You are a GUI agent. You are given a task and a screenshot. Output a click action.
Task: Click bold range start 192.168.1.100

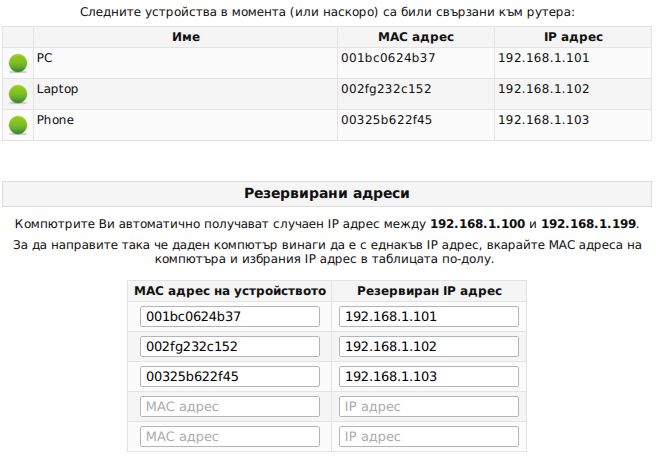click(x=477, y=224)
